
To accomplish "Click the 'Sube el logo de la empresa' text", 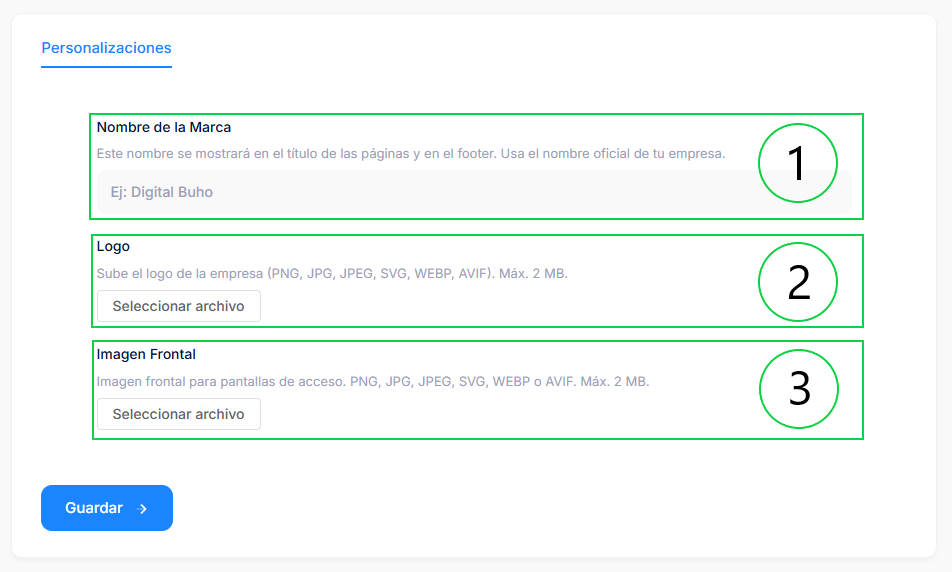I will coord(180,273).
